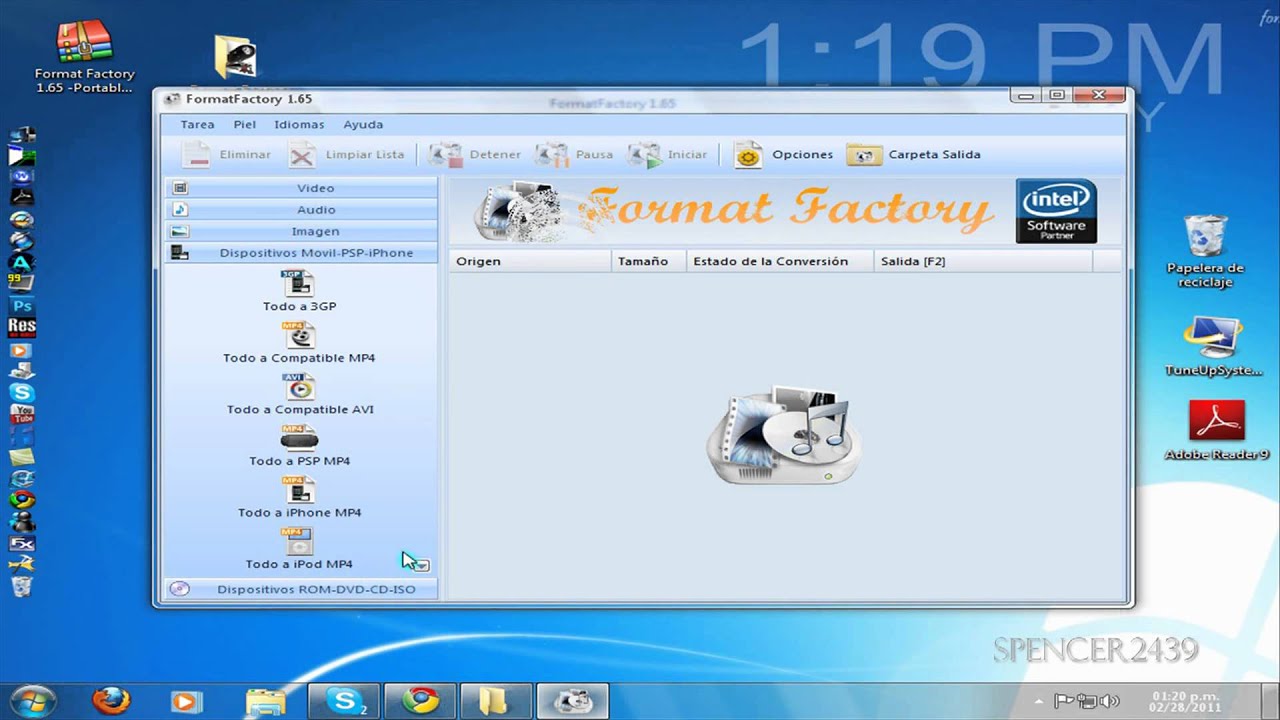1280x720 pixels.
Task: Open the Fx icon in the left desktop column
Action: 22,544
